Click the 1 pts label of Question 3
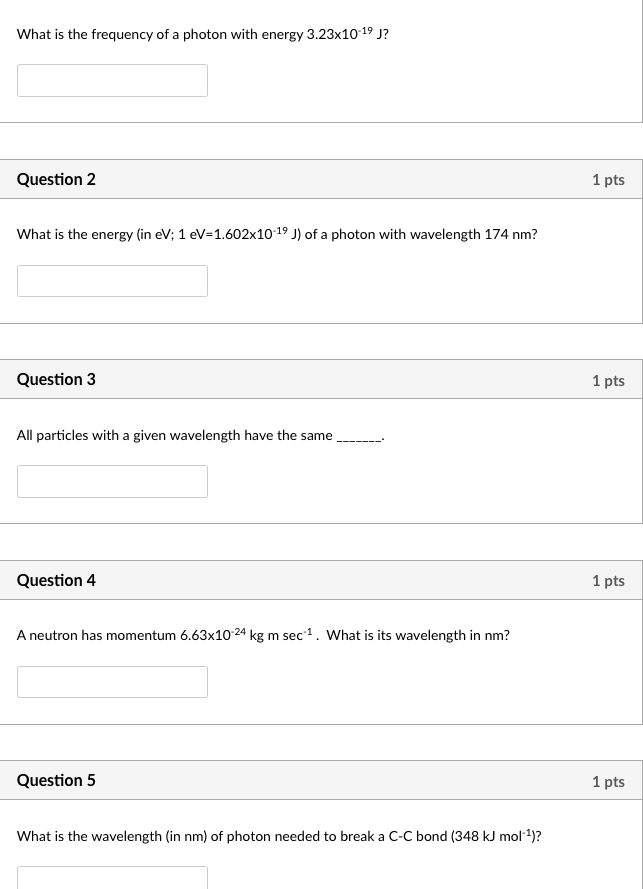 click(608, 380)
